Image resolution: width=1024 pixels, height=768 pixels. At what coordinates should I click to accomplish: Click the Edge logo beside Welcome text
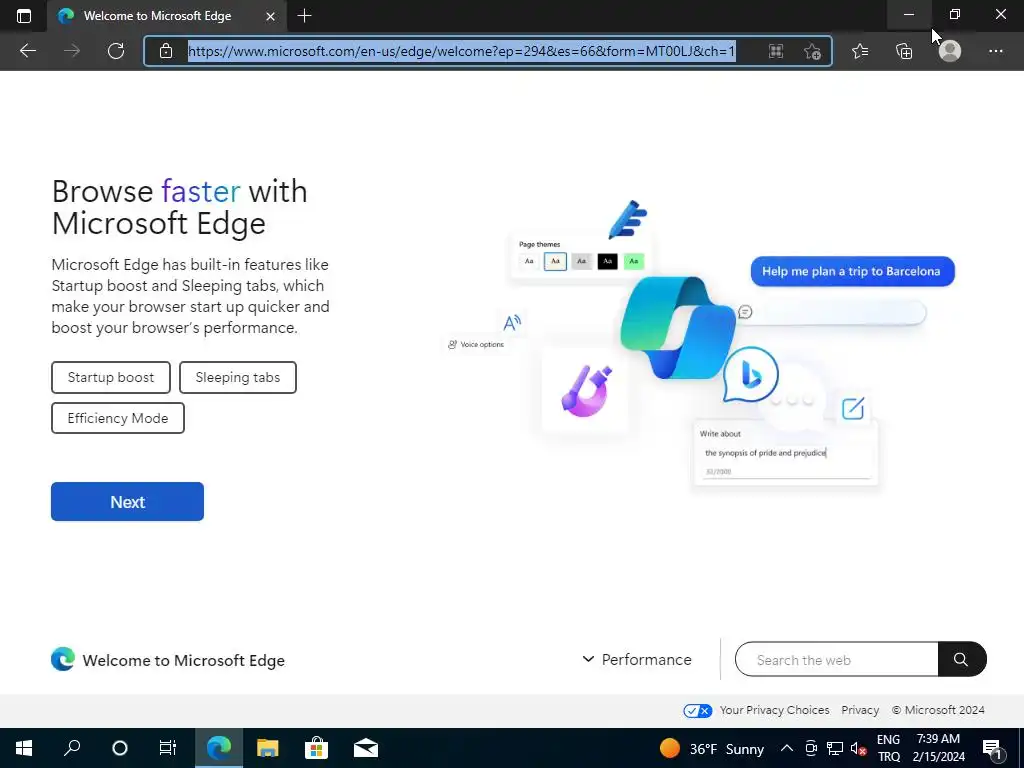pos(63,660)
